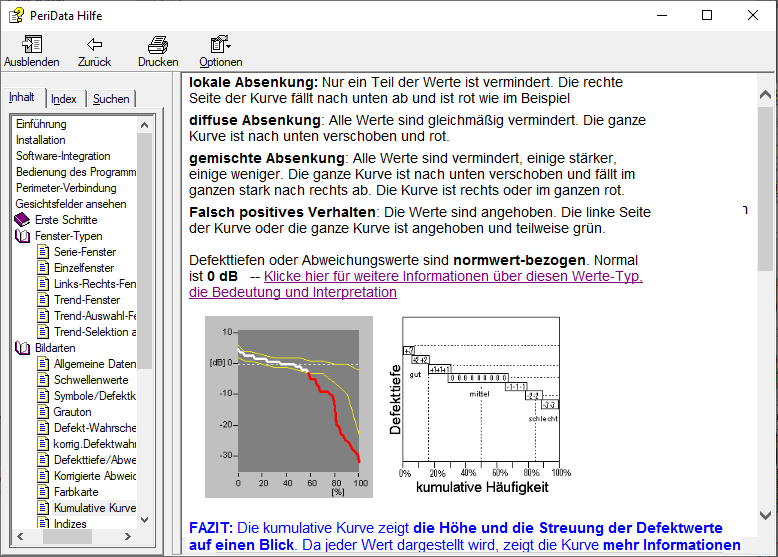This screenshot has height=557, width=778.
Task: Click the tree panel's right arrow
Action: click(128, 536)
